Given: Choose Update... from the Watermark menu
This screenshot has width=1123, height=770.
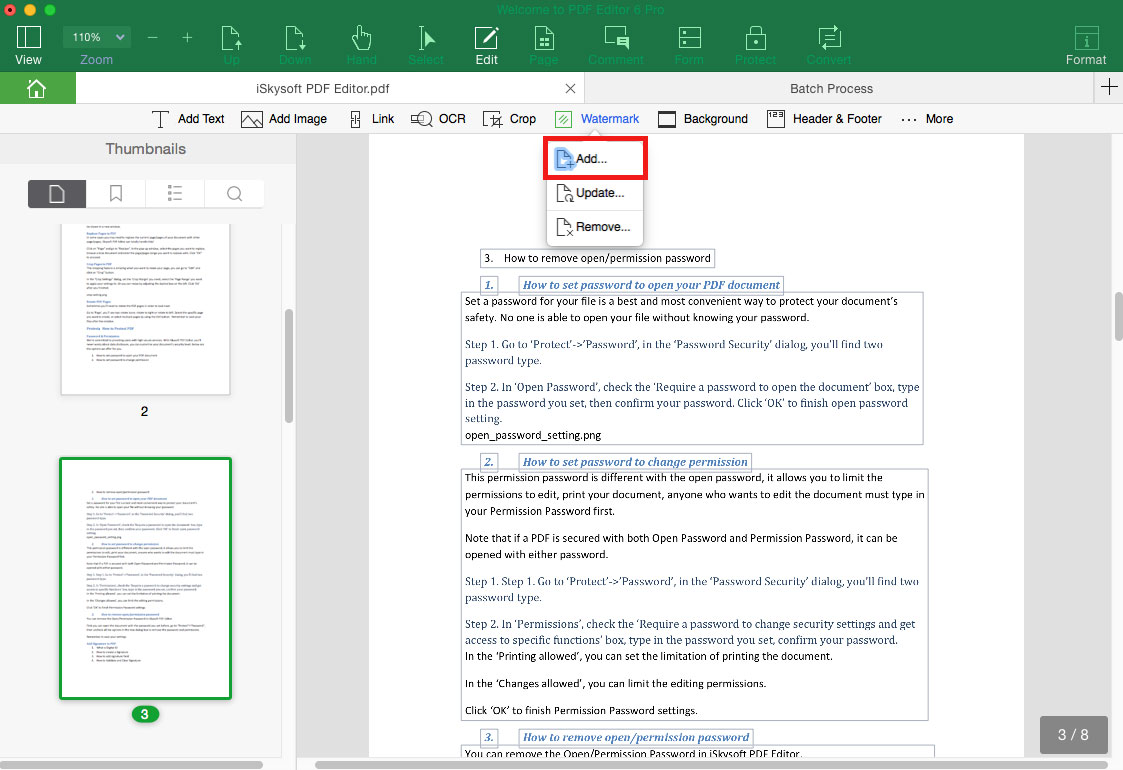Looking at the screenshot, I should (594, 193).
